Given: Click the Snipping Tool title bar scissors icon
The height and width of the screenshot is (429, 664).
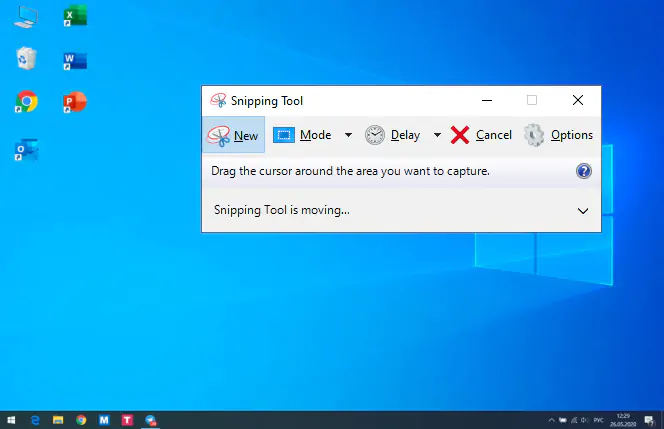Looking at the screenshot, I should (x=219, y=100).
